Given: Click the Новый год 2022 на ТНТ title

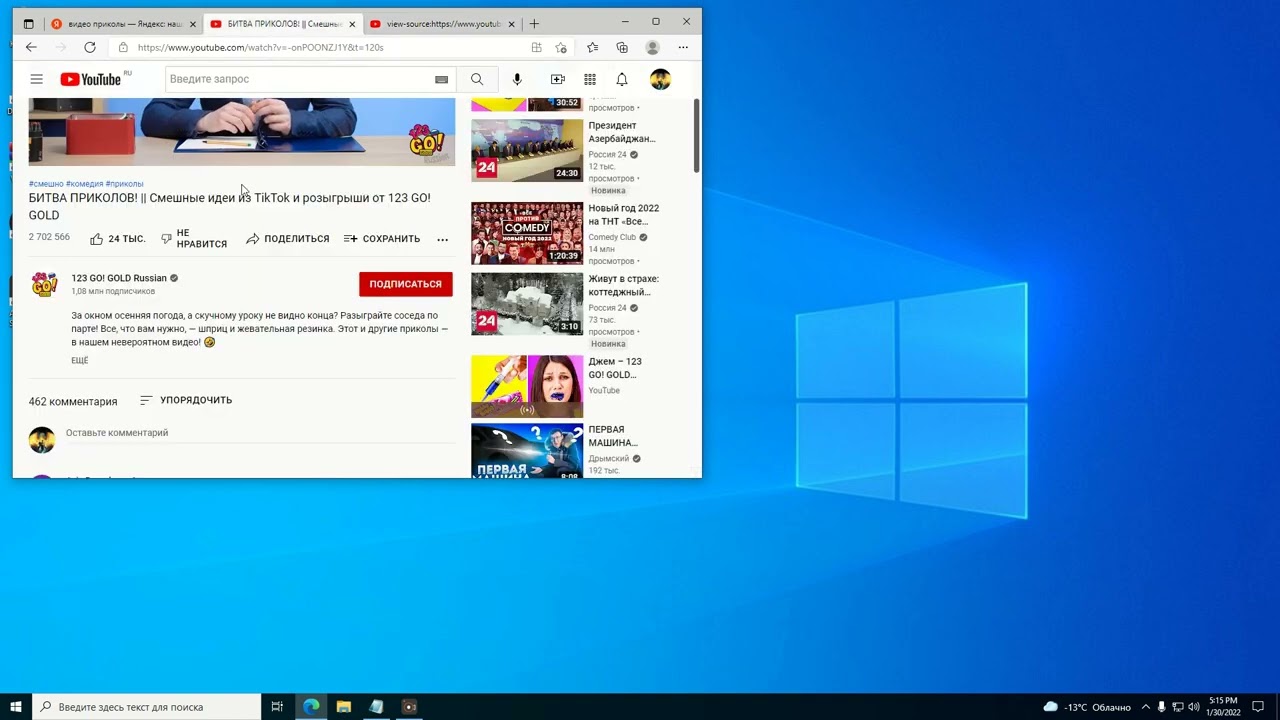Looking at the screenshot, I should click(x=623, y=215).
